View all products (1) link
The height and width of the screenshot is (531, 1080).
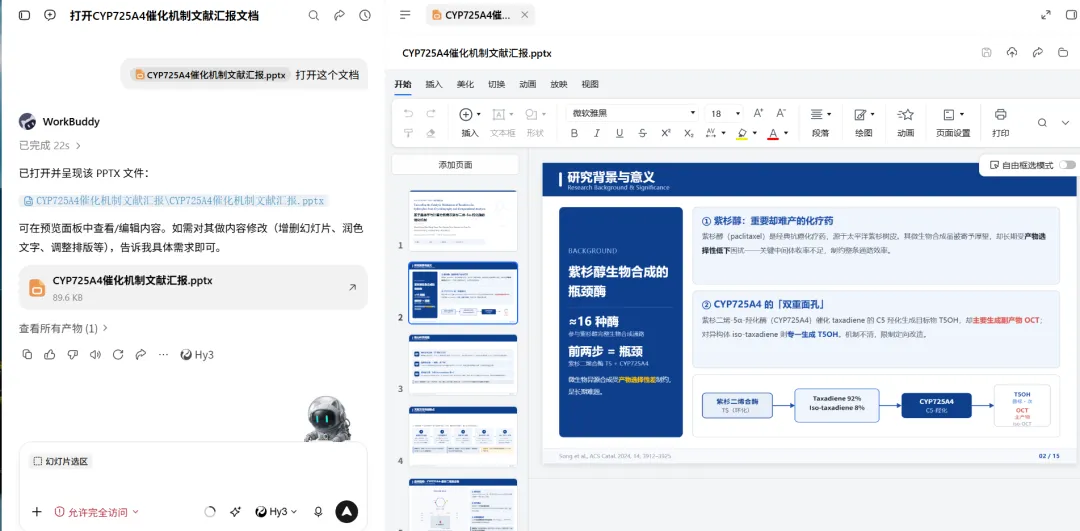(63, 329)
